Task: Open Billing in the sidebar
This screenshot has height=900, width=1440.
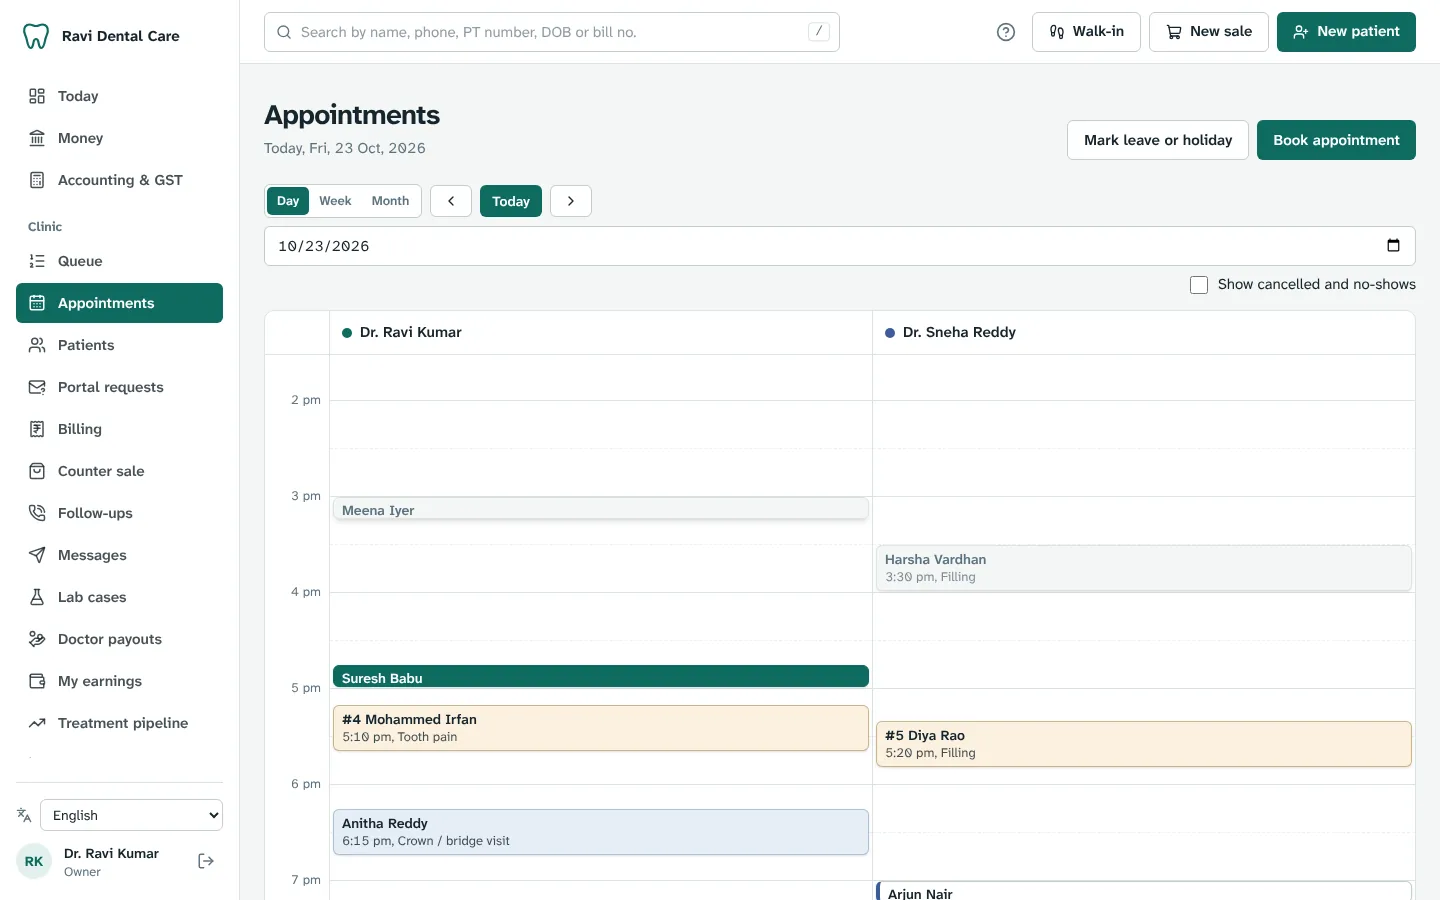Action: pyautogui.click(x=119, y=429)
